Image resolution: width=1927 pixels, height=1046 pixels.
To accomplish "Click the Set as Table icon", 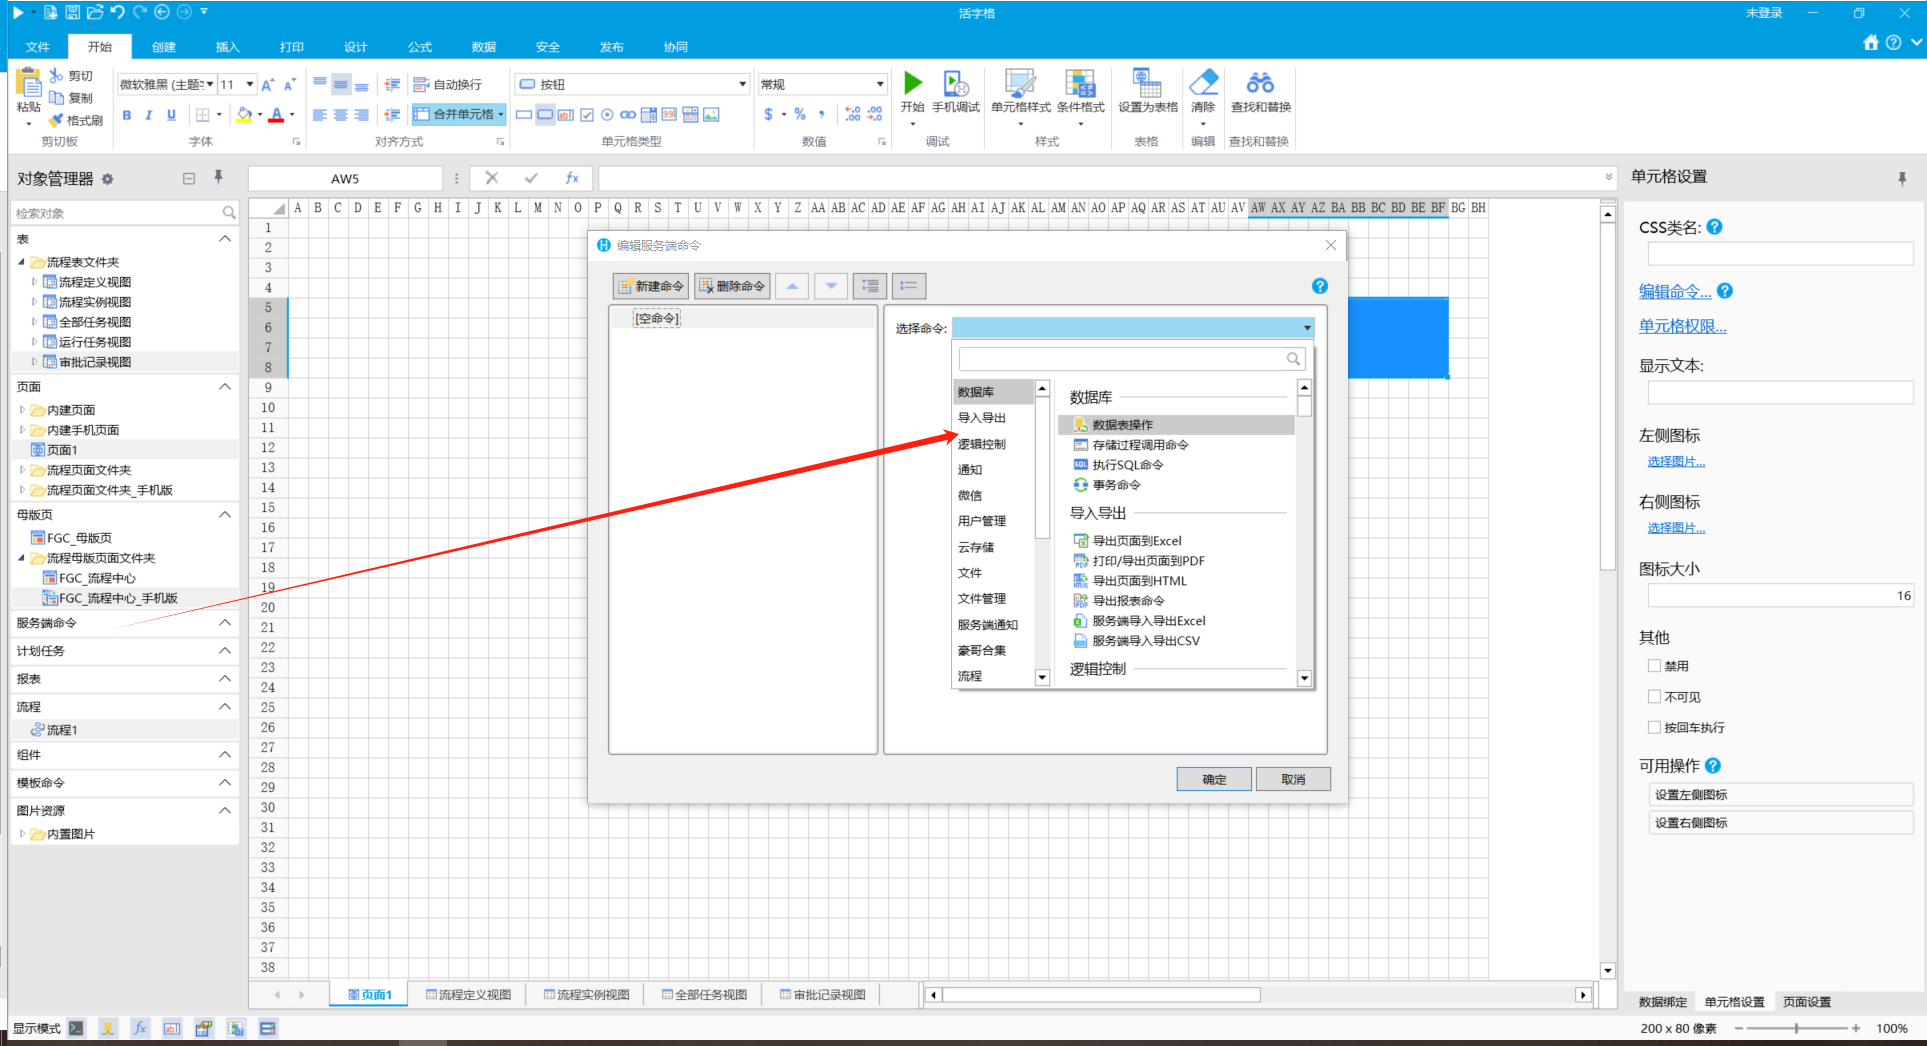I will coord(1147,83).
